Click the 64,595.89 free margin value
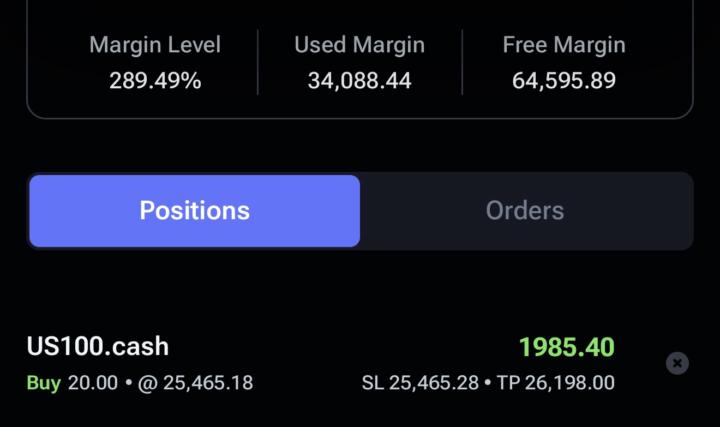This screenshot has height=427, width=720. click(x=564, y=81)
